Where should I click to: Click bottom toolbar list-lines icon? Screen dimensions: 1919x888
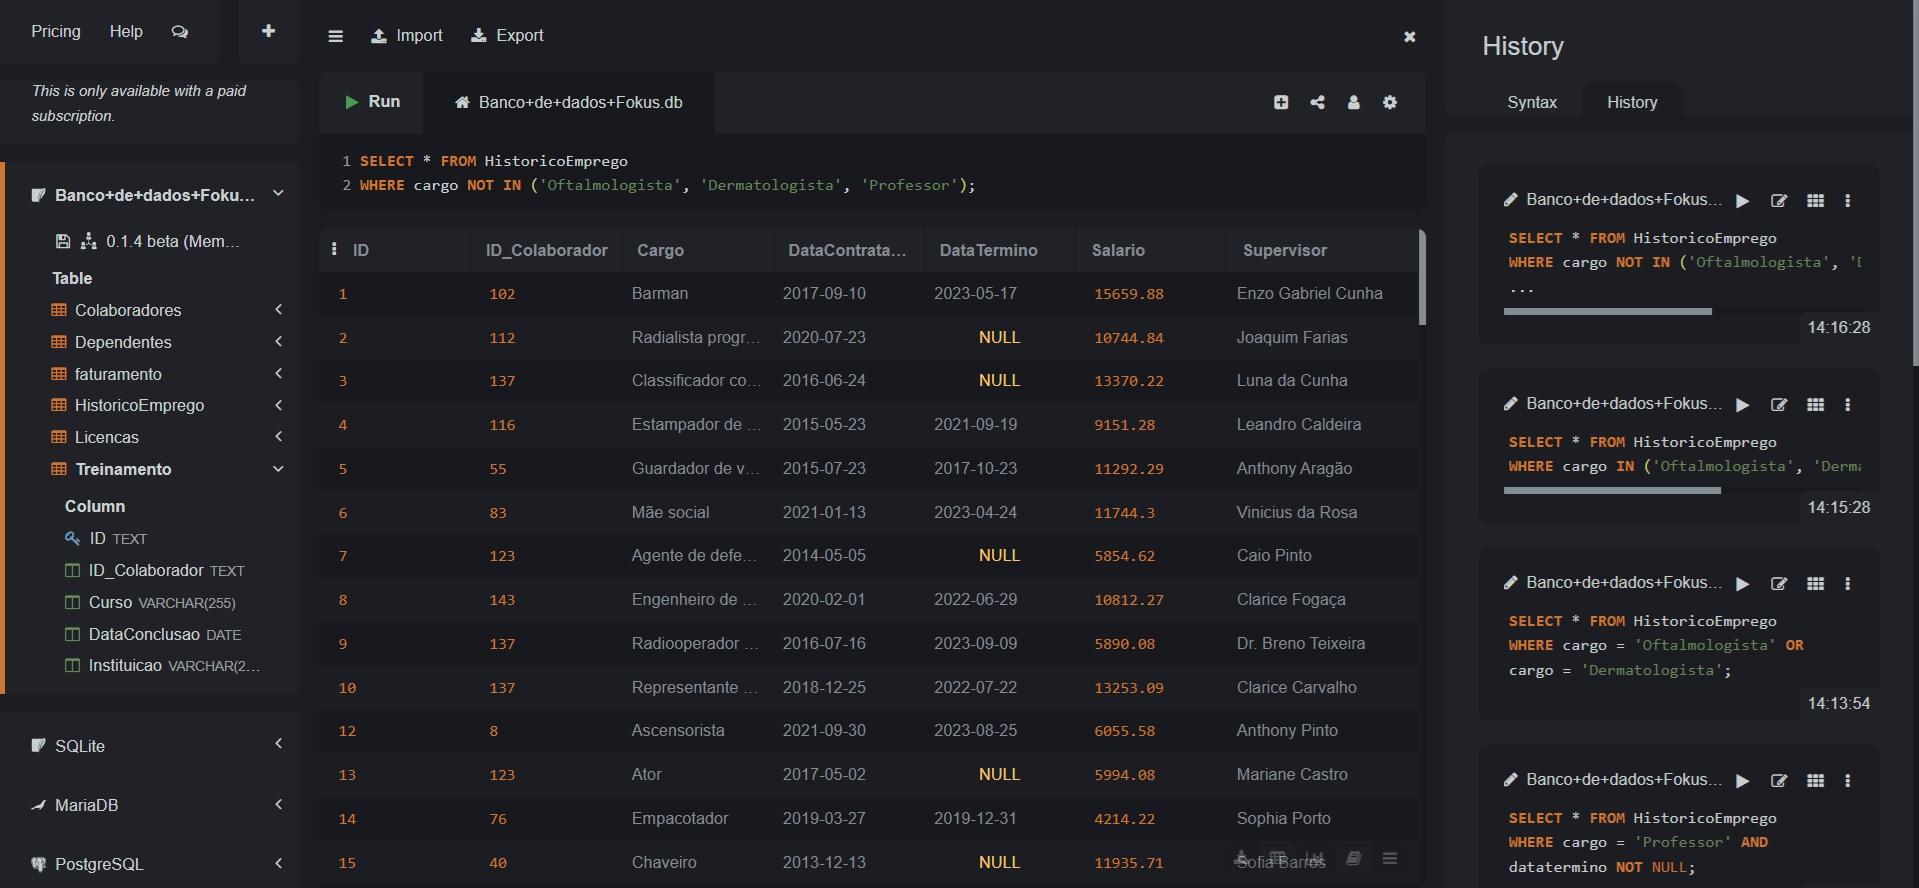[x=1389, y=858]
